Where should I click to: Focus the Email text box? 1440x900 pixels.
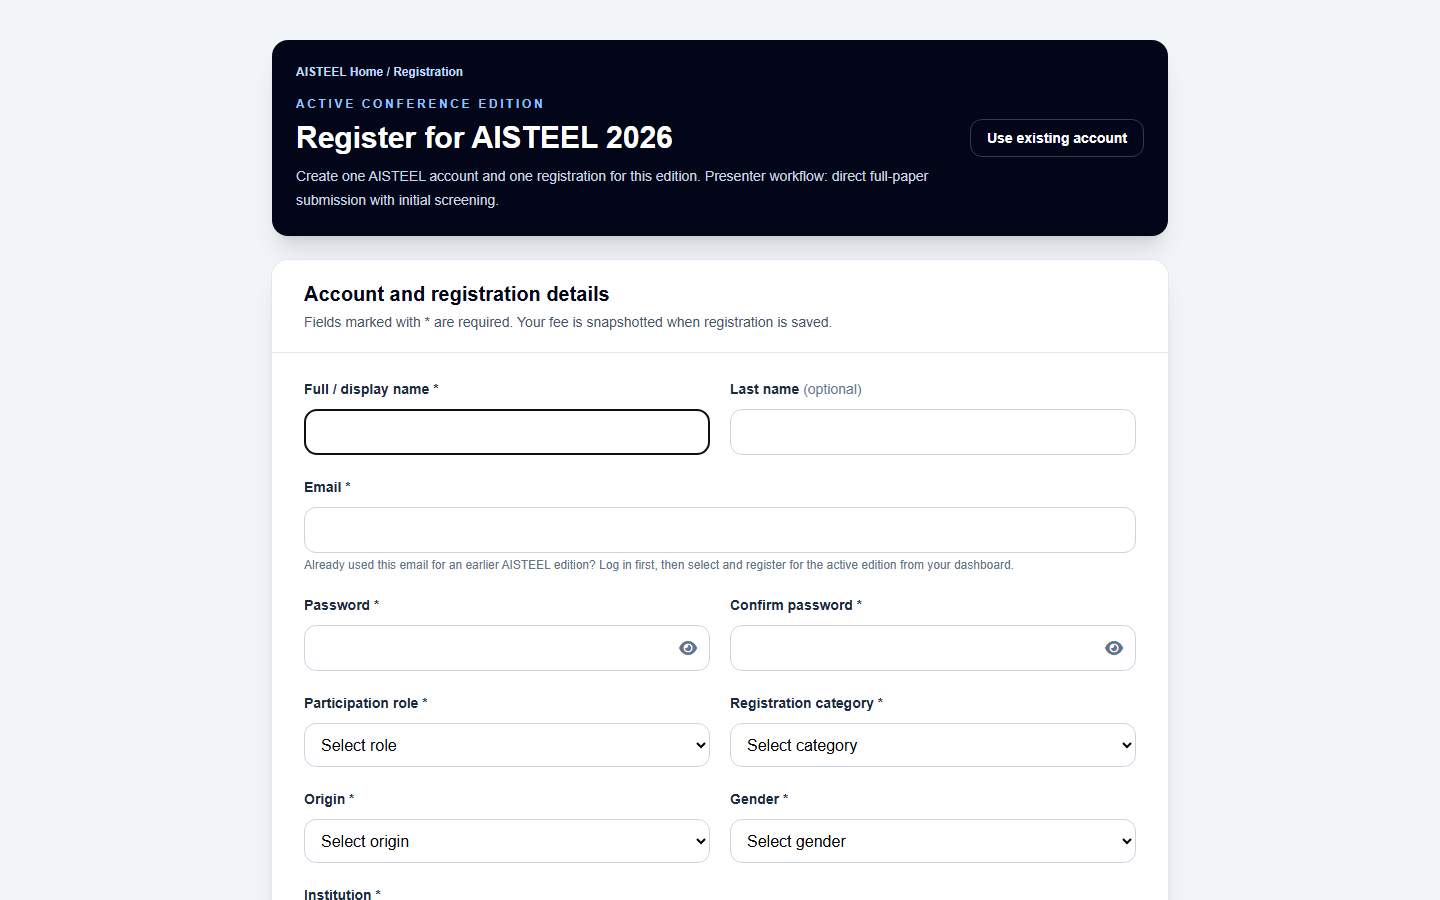pyautogui.click(x=720, y=530)
